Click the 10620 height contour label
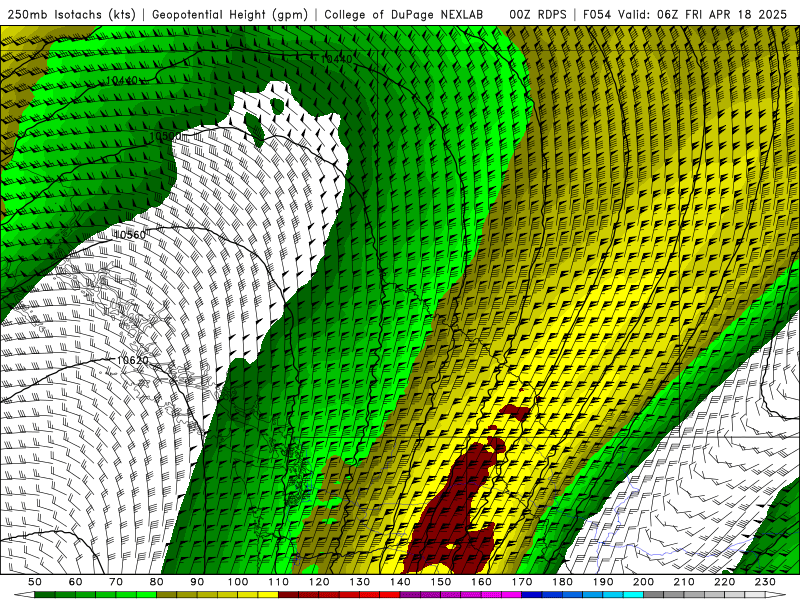The width and height of the screenshot is (800, 600). [133, 361]
